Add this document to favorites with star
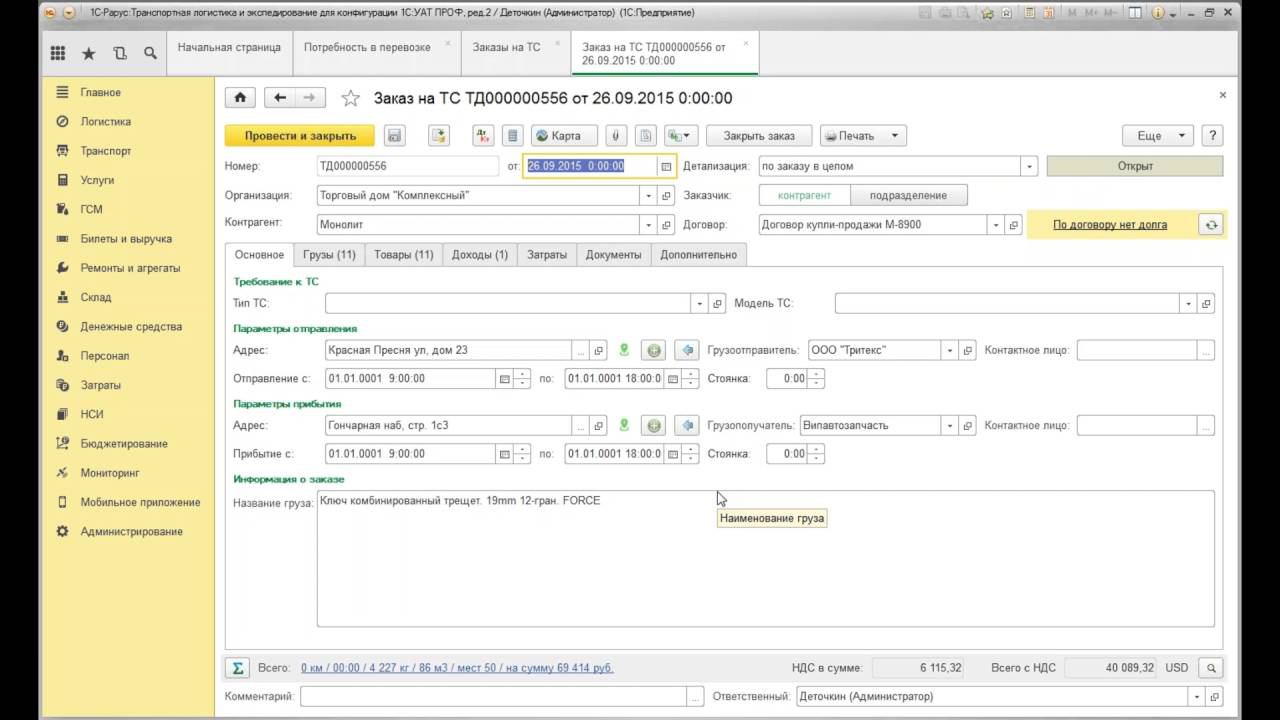This screenshot has height=720, width=1280. 350,98
